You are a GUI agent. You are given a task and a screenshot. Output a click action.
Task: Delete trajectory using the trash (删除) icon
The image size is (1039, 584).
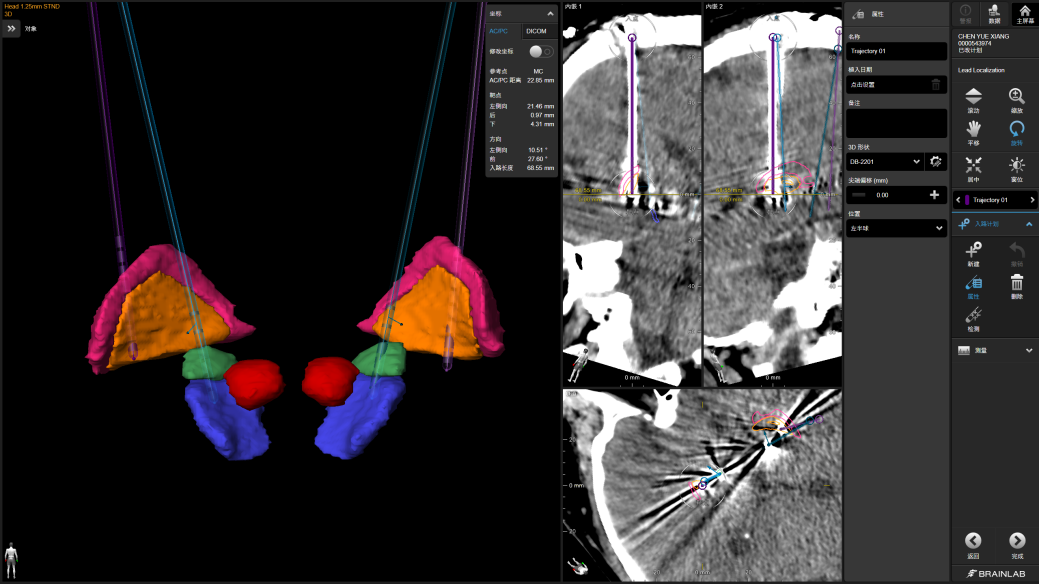click(1016, 285)
